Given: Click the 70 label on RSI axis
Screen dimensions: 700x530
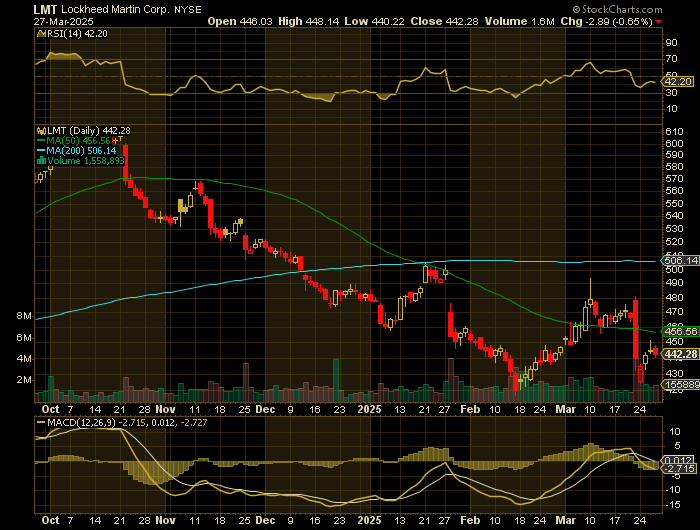Looking at the screenshot, I should 671,59.
